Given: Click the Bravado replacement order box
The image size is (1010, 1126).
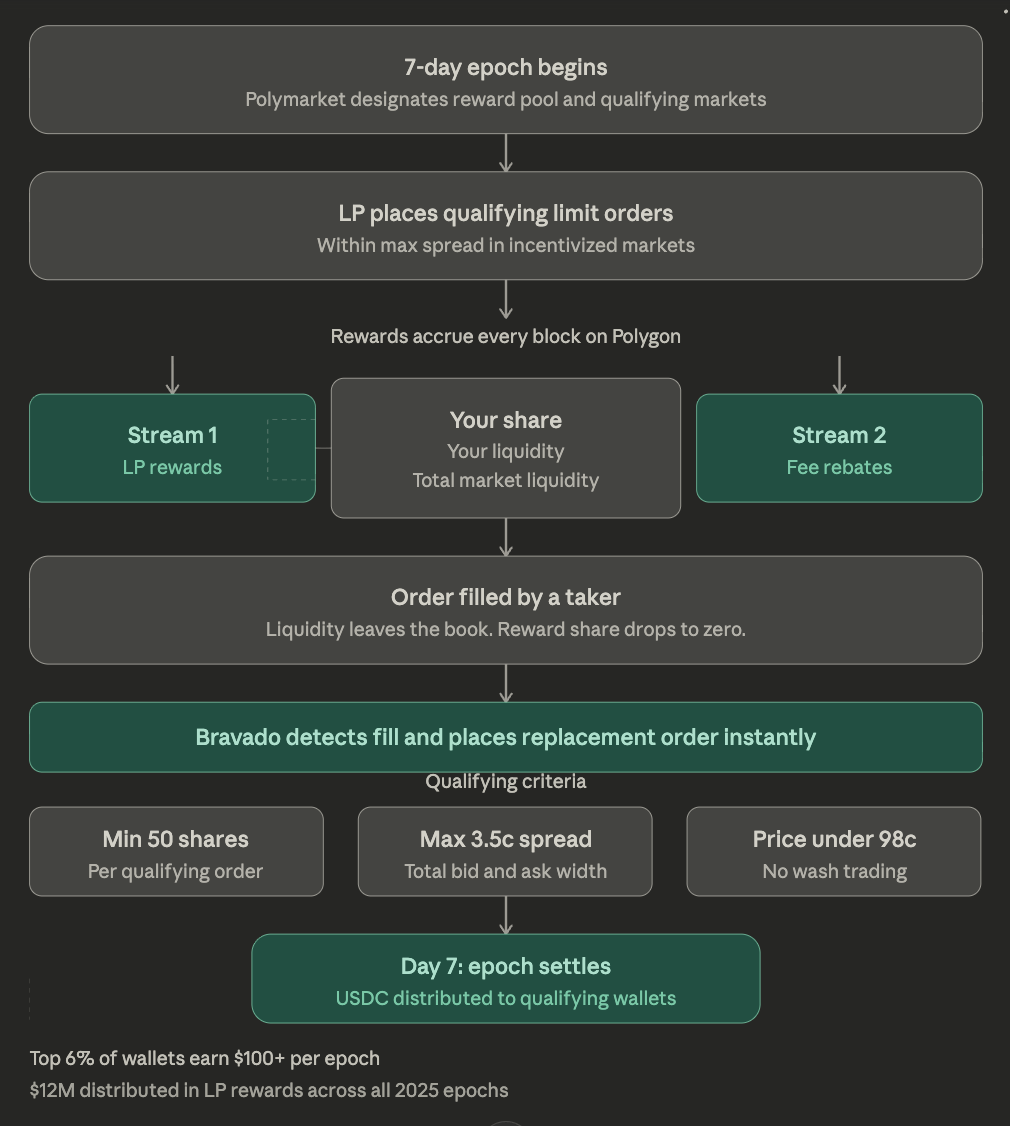Looking at the screenshot, I should (x=505, y=738).
